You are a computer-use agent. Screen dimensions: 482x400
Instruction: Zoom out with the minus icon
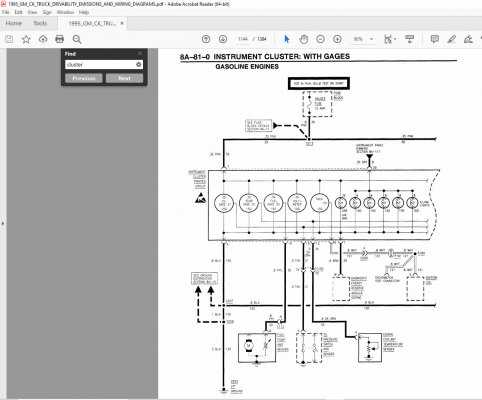pos(320,39)
